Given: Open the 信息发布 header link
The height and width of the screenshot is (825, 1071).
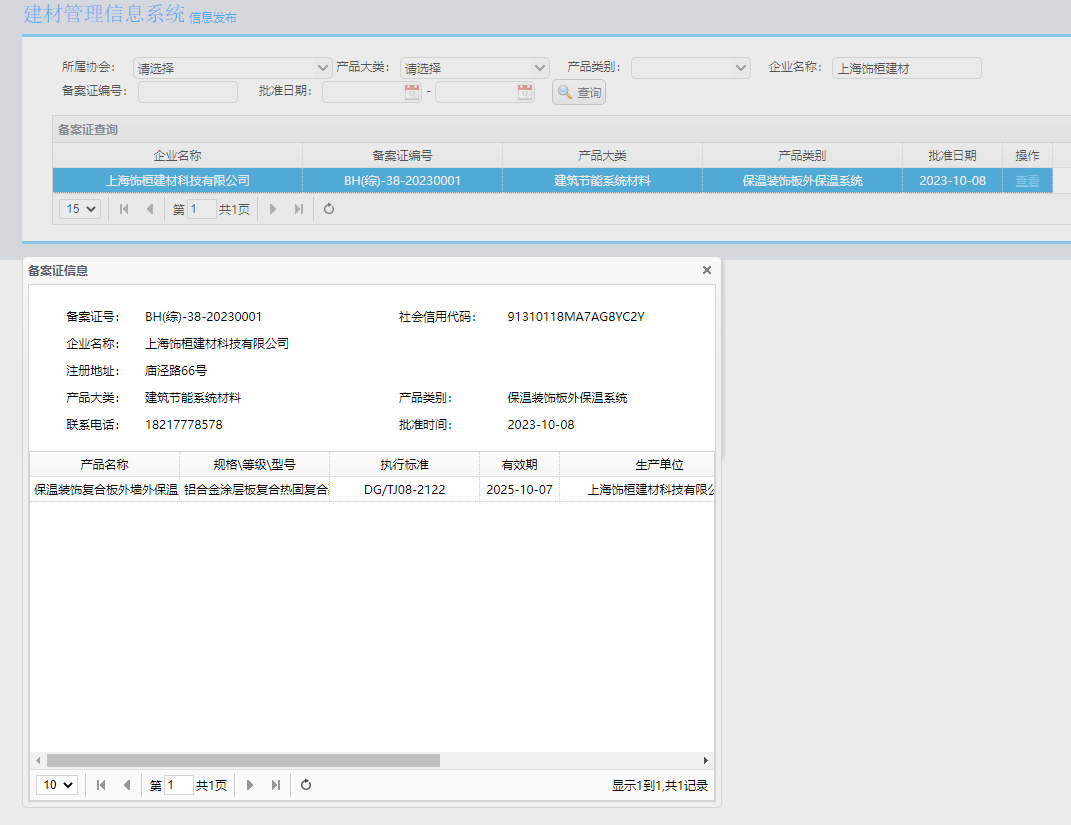Looking at the screenshot, I should point(212,18).
